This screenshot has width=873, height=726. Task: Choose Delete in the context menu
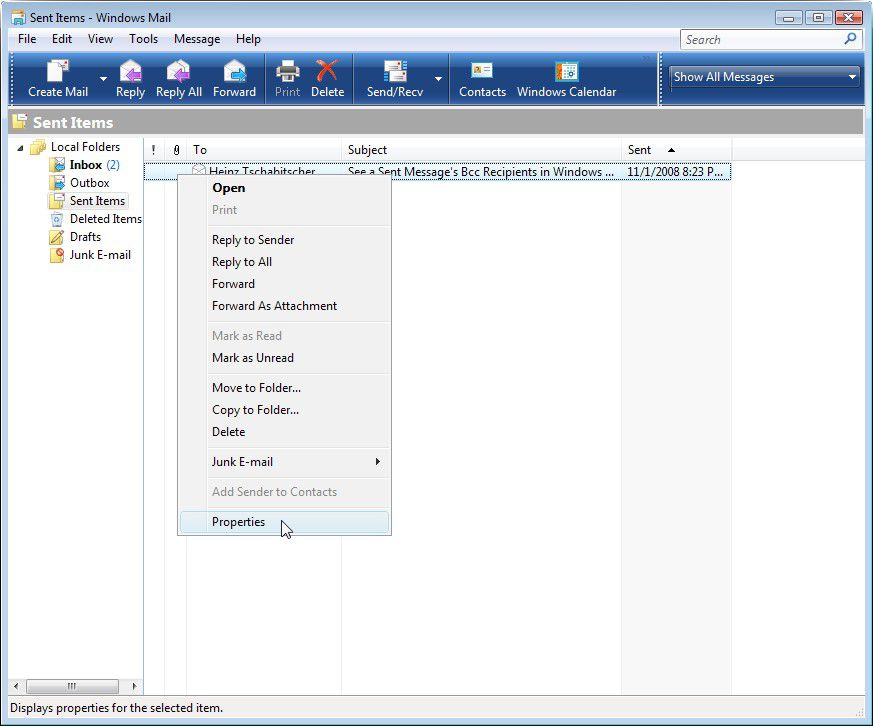285,431
